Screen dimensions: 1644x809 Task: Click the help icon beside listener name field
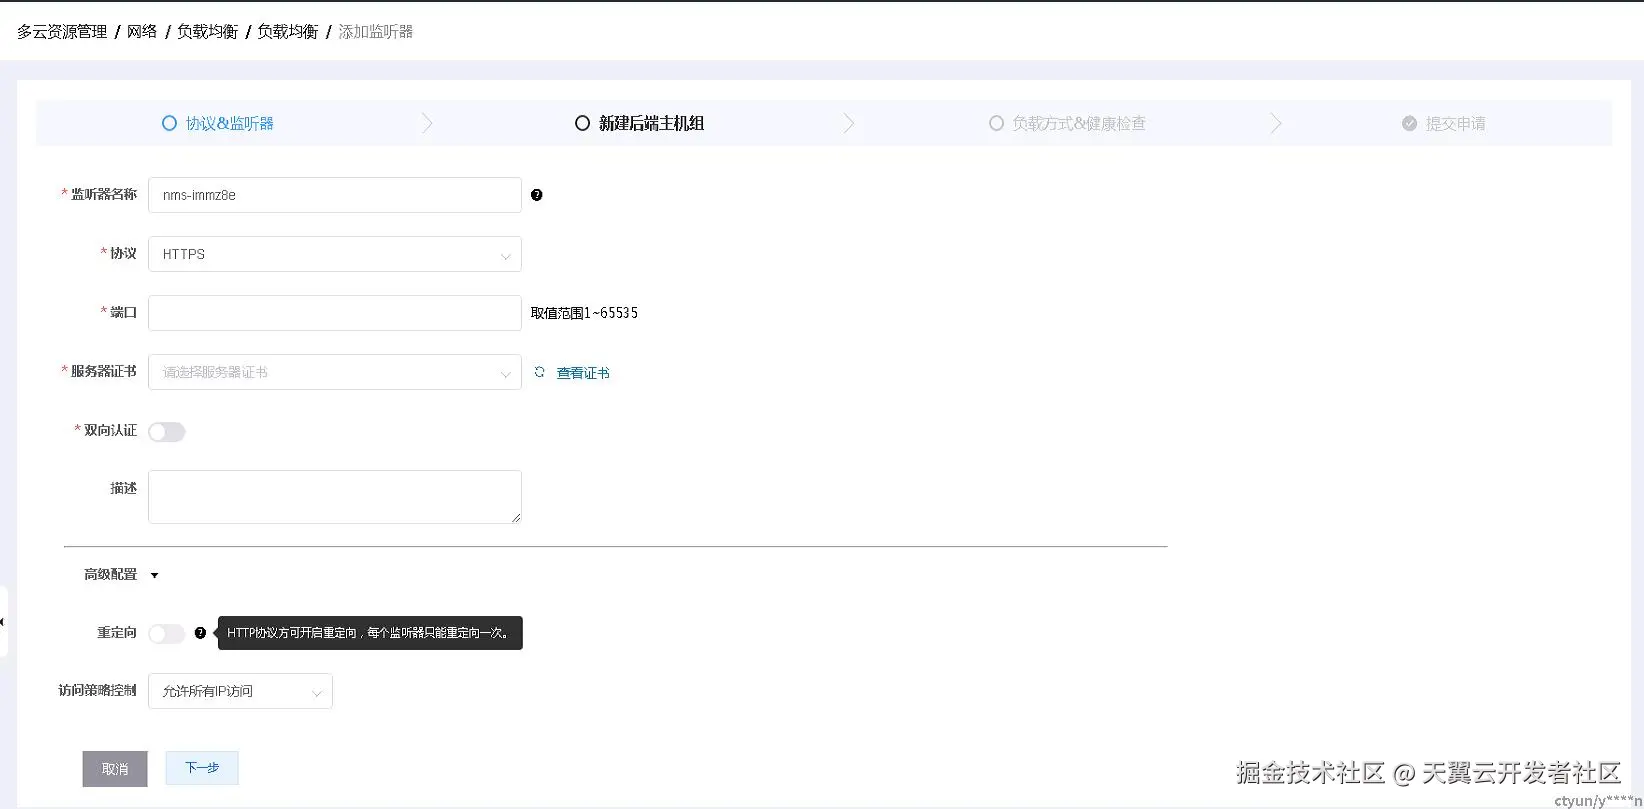tap(537, 195)
